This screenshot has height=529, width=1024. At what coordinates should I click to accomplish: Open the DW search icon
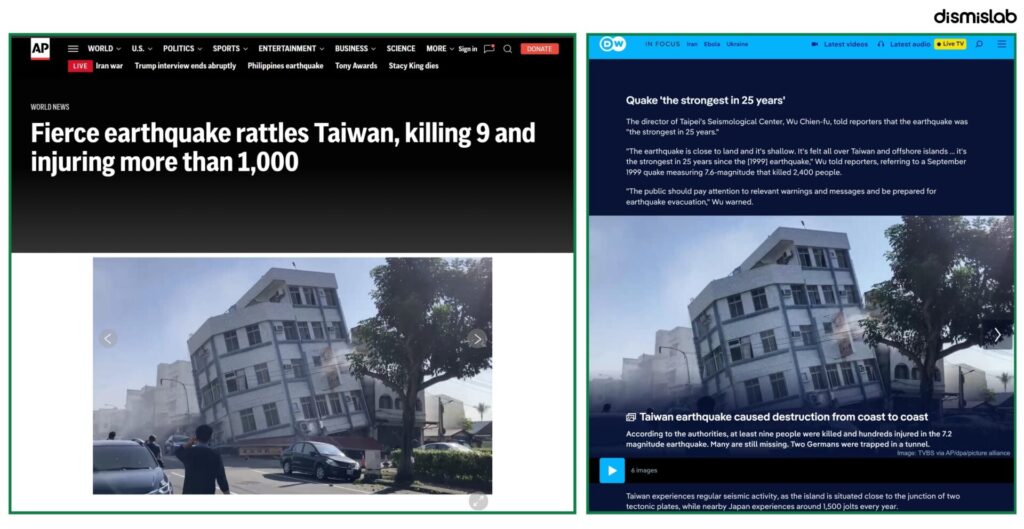click(979, 44)
